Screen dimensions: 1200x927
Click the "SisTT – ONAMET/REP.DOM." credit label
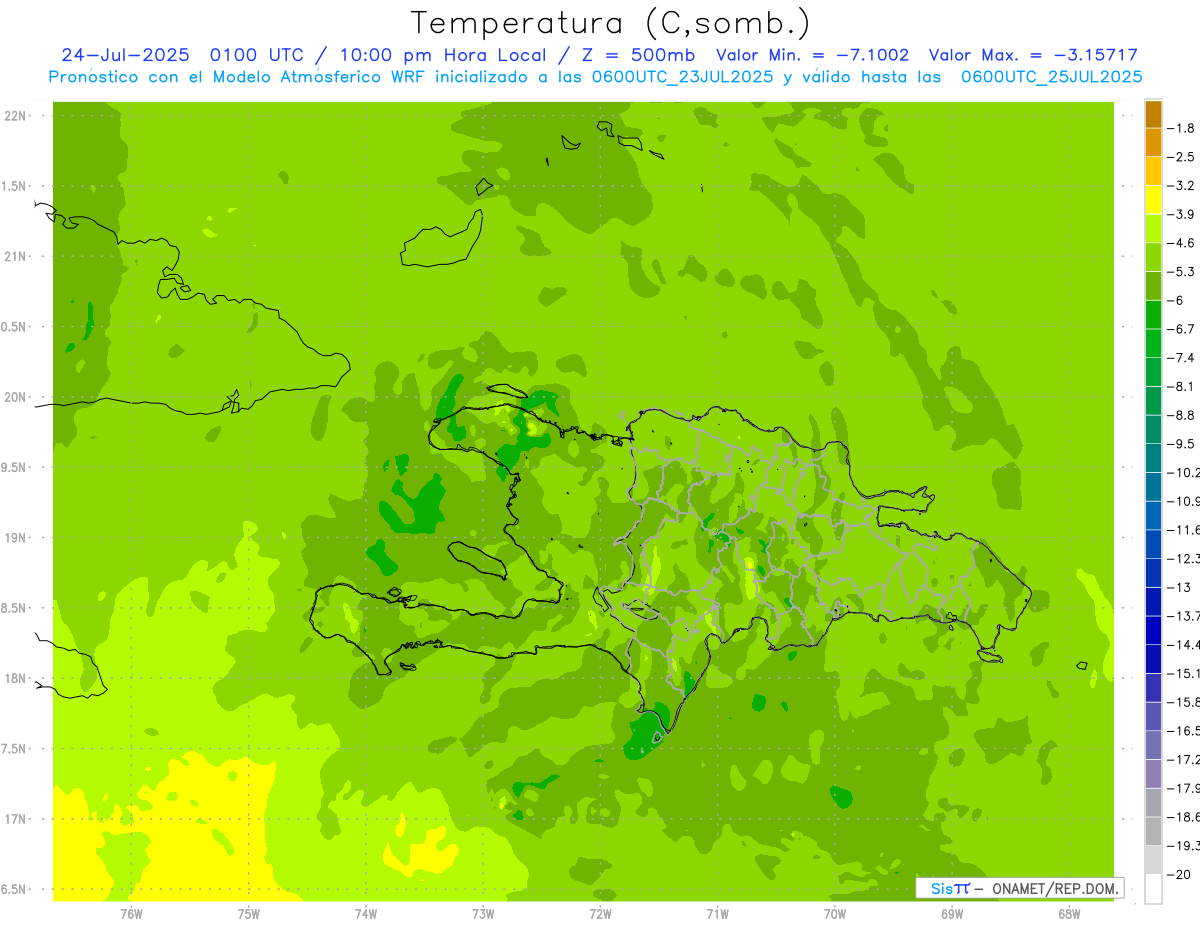pos(1020,888)
